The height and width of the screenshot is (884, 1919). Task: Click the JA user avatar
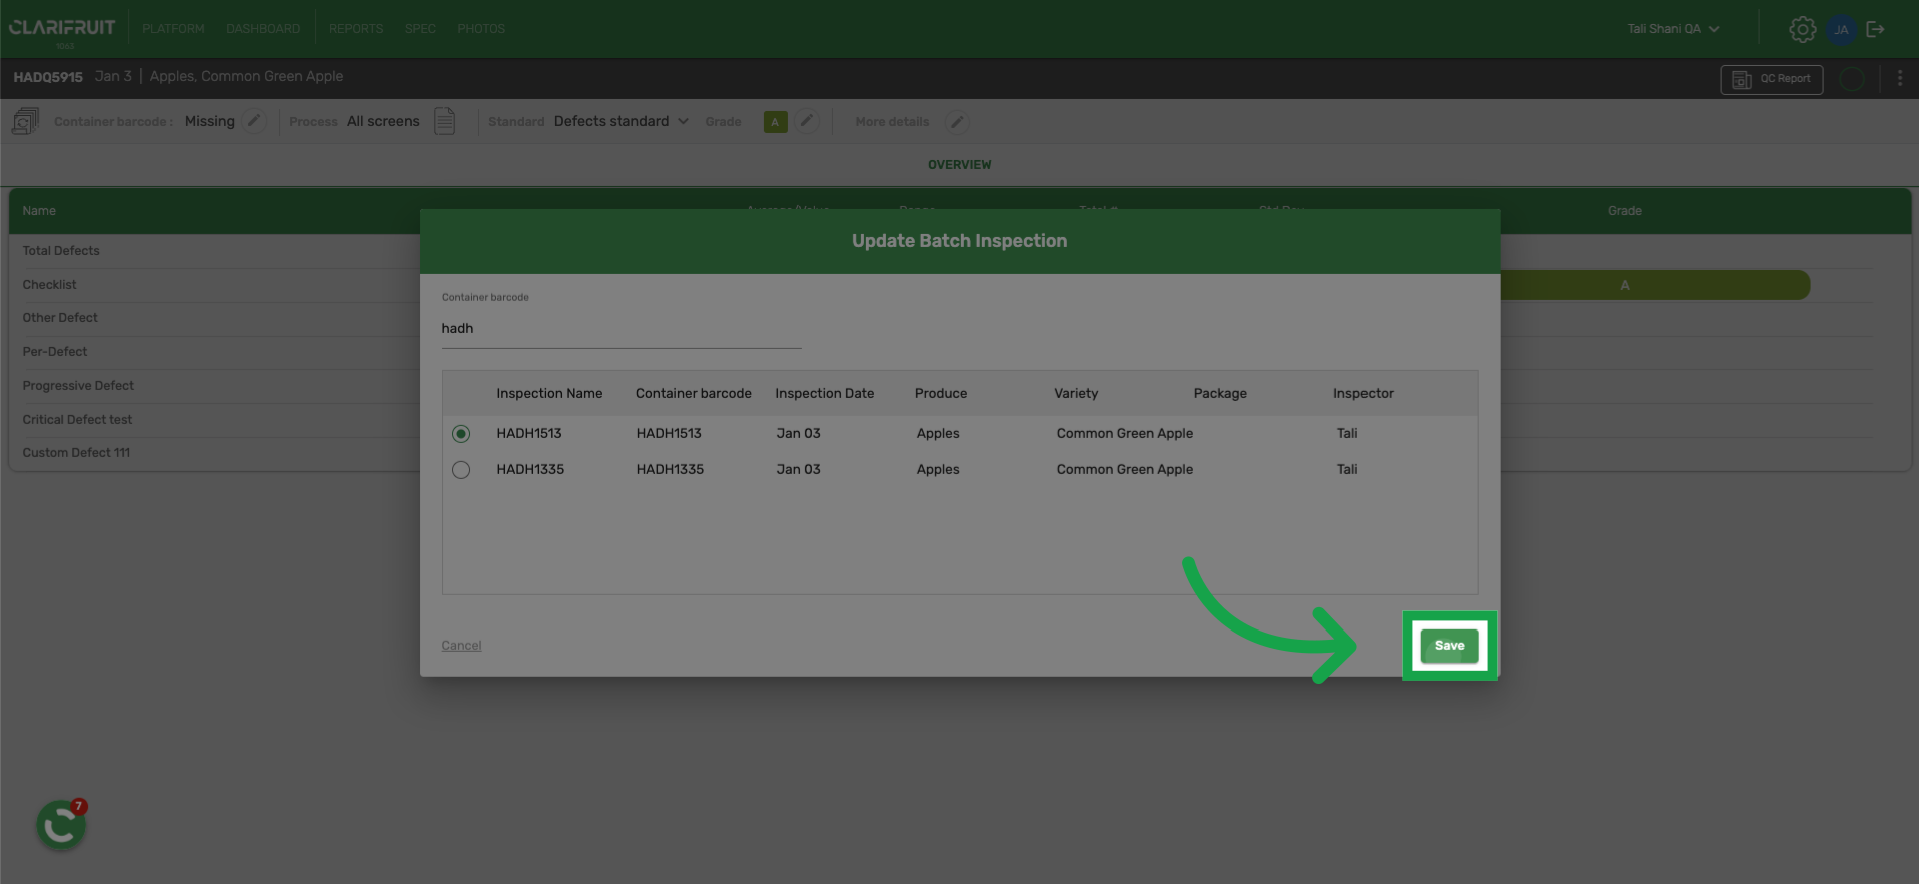point(1841,29)
